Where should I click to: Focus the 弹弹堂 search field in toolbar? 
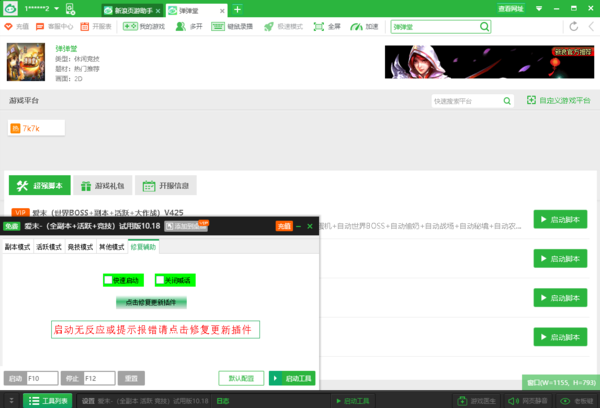pyautogui.click(x=435, y=27)
